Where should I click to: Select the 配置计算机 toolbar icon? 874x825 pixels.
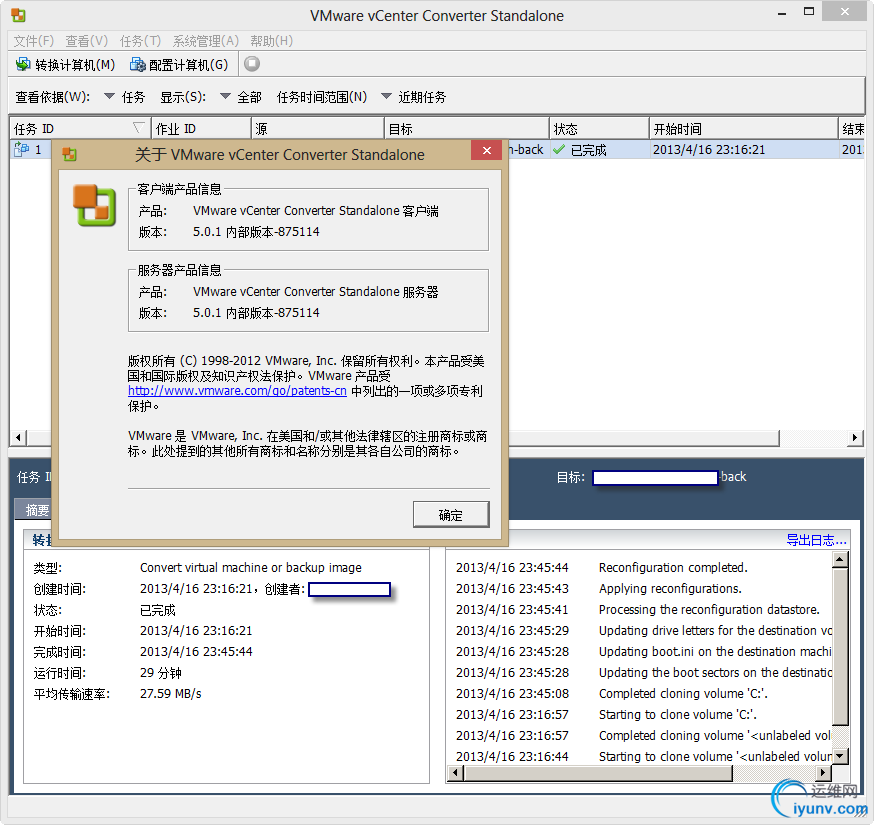[135, 63]
